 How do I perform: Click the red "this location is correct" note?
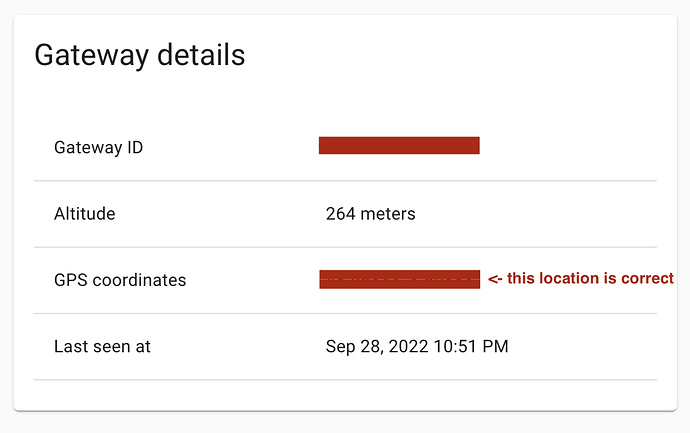pyautogui.click(x=591, y=279)
